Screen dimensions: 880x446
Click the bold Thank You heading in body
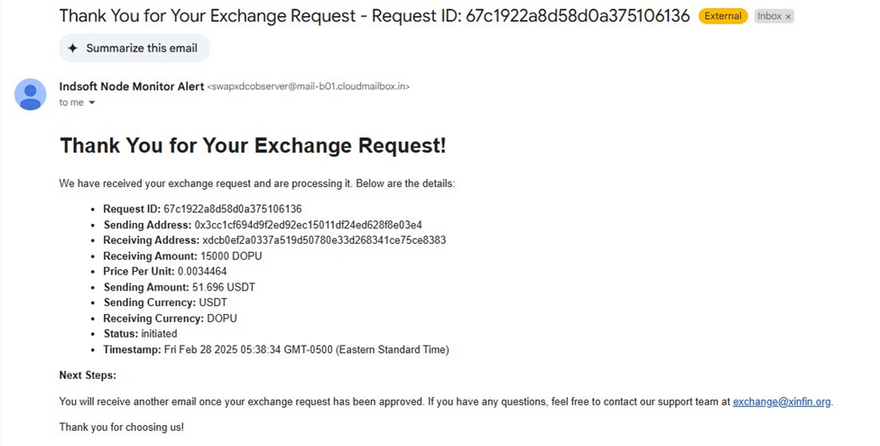coord(253,146)
